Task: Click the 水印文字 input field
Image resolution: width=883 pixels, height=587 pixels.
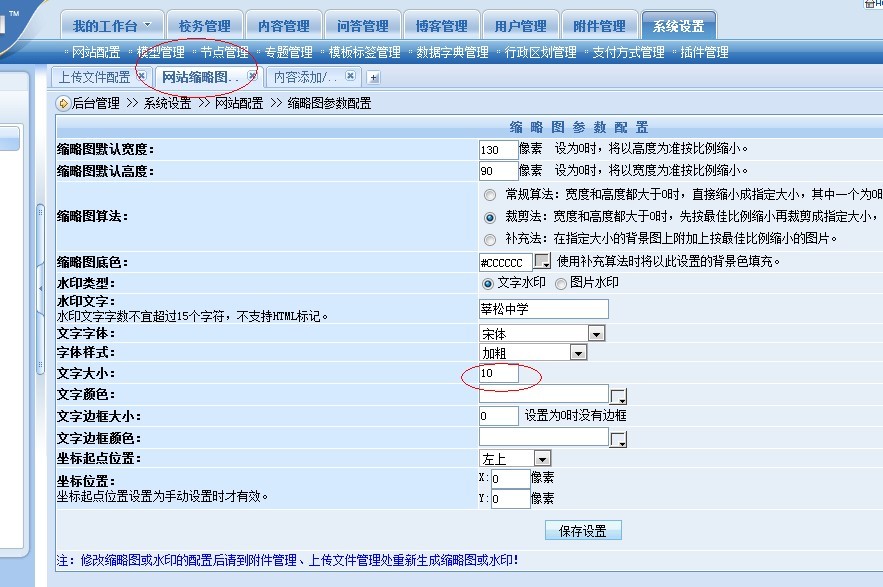Action: pyautogui.click(x=543, y=308)
